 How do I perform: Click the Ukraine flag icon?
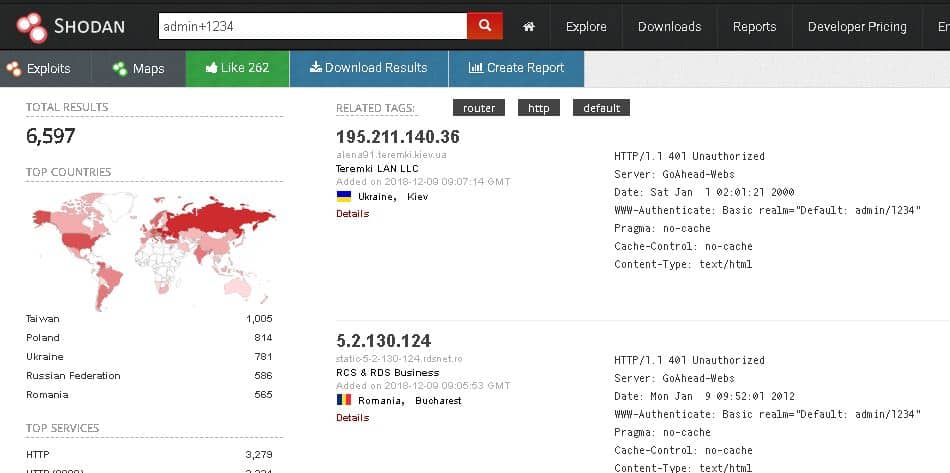(x=344, y=196)
